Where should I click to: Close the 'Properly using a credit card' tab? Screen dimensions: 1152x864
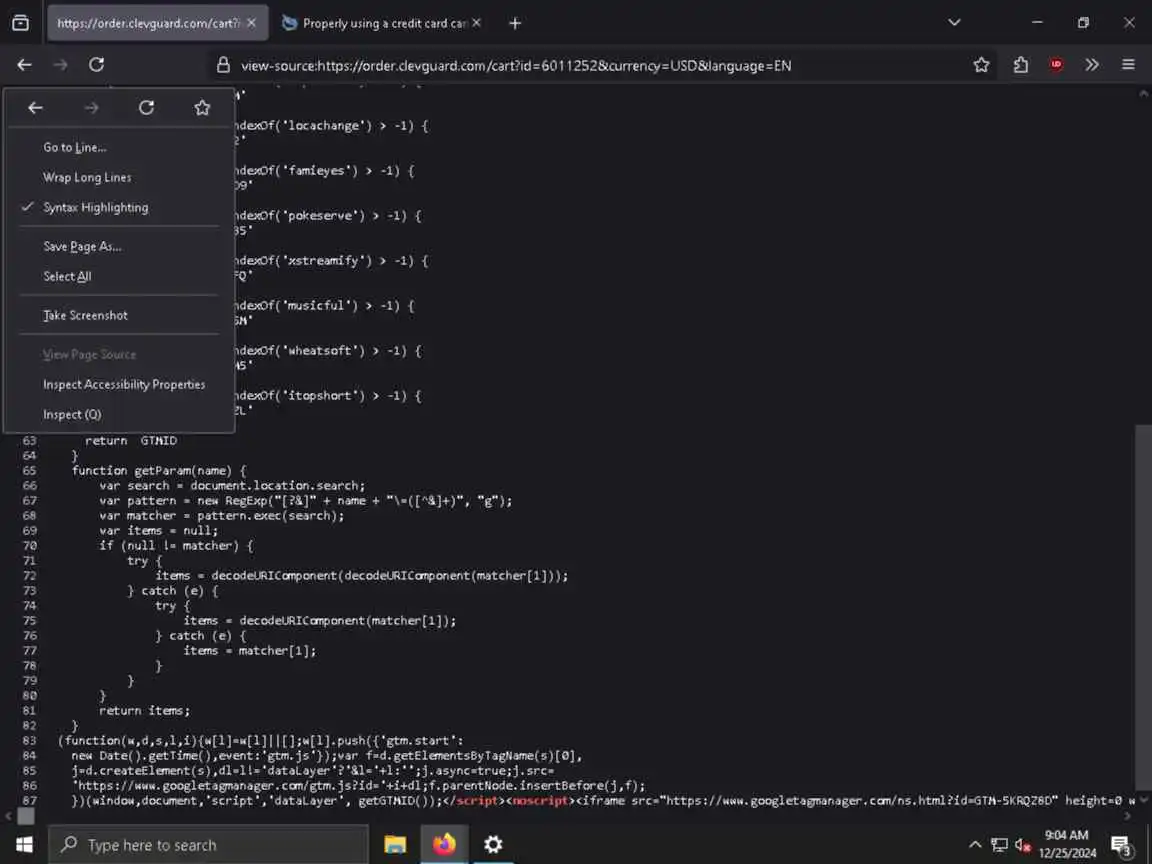click(476, 23)
